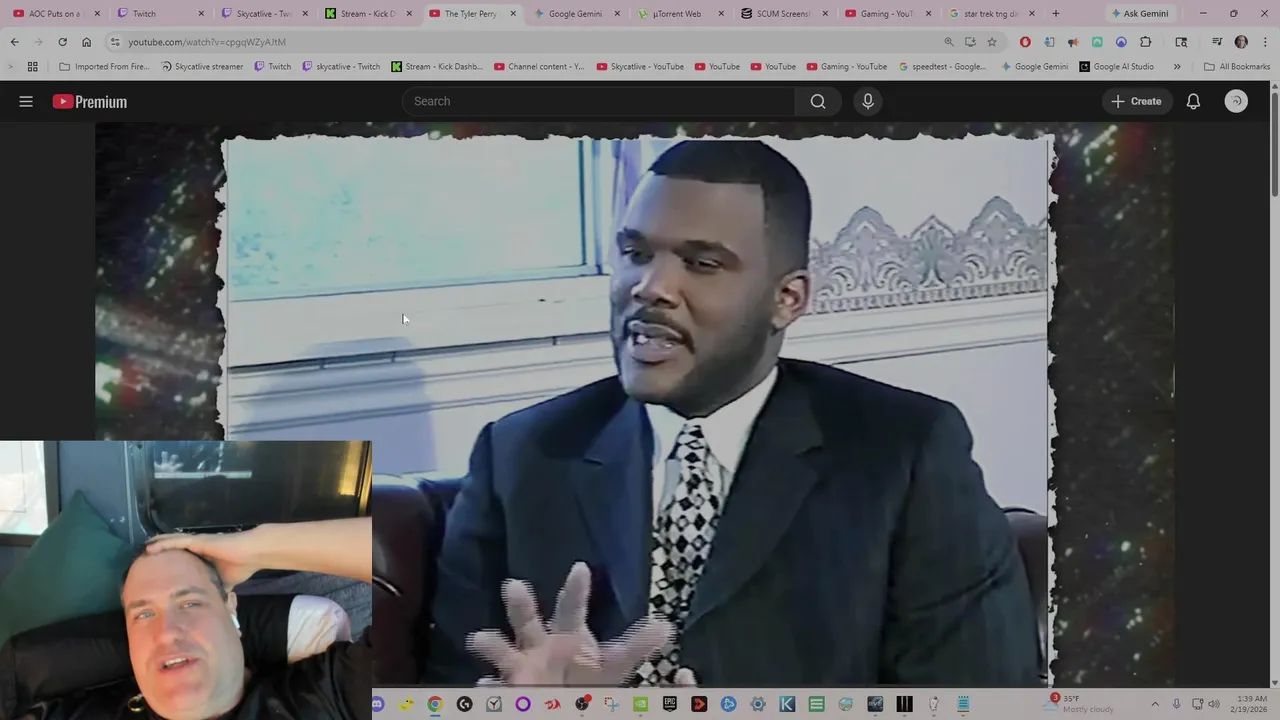This screenshot has height=720, width=1280.
Task: Open the media controls music note icon
Action: [x=1217, y=42]
